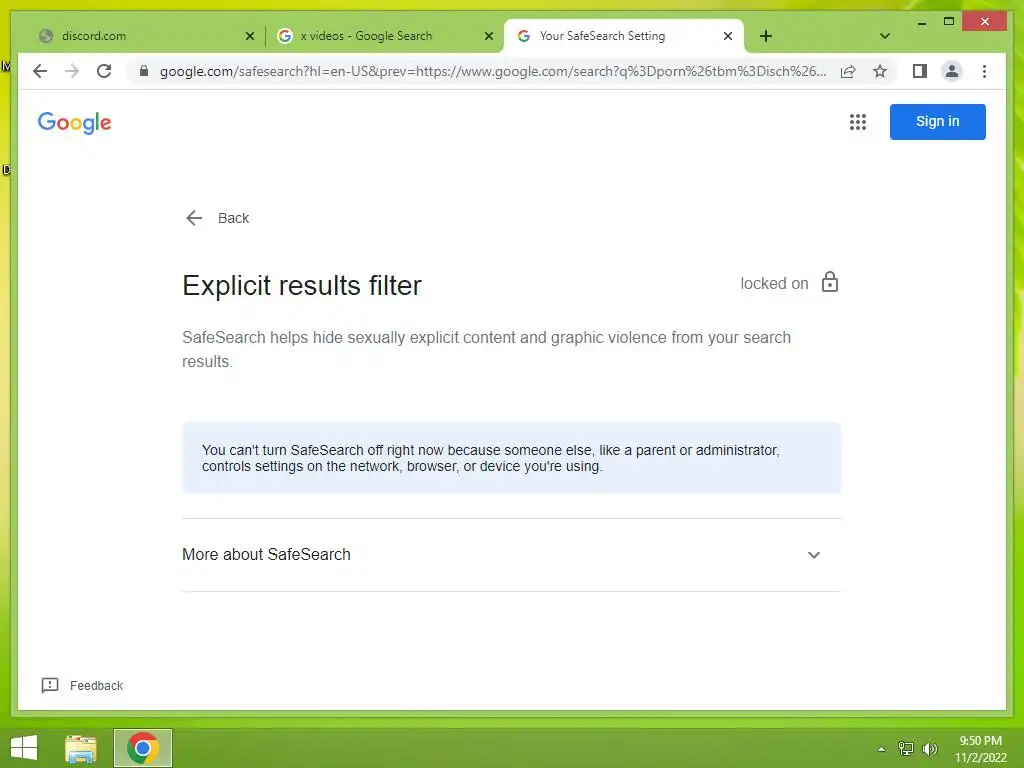1024x768 pixels.
Task: Minimize the Chrome window
Action: point(921,22)
